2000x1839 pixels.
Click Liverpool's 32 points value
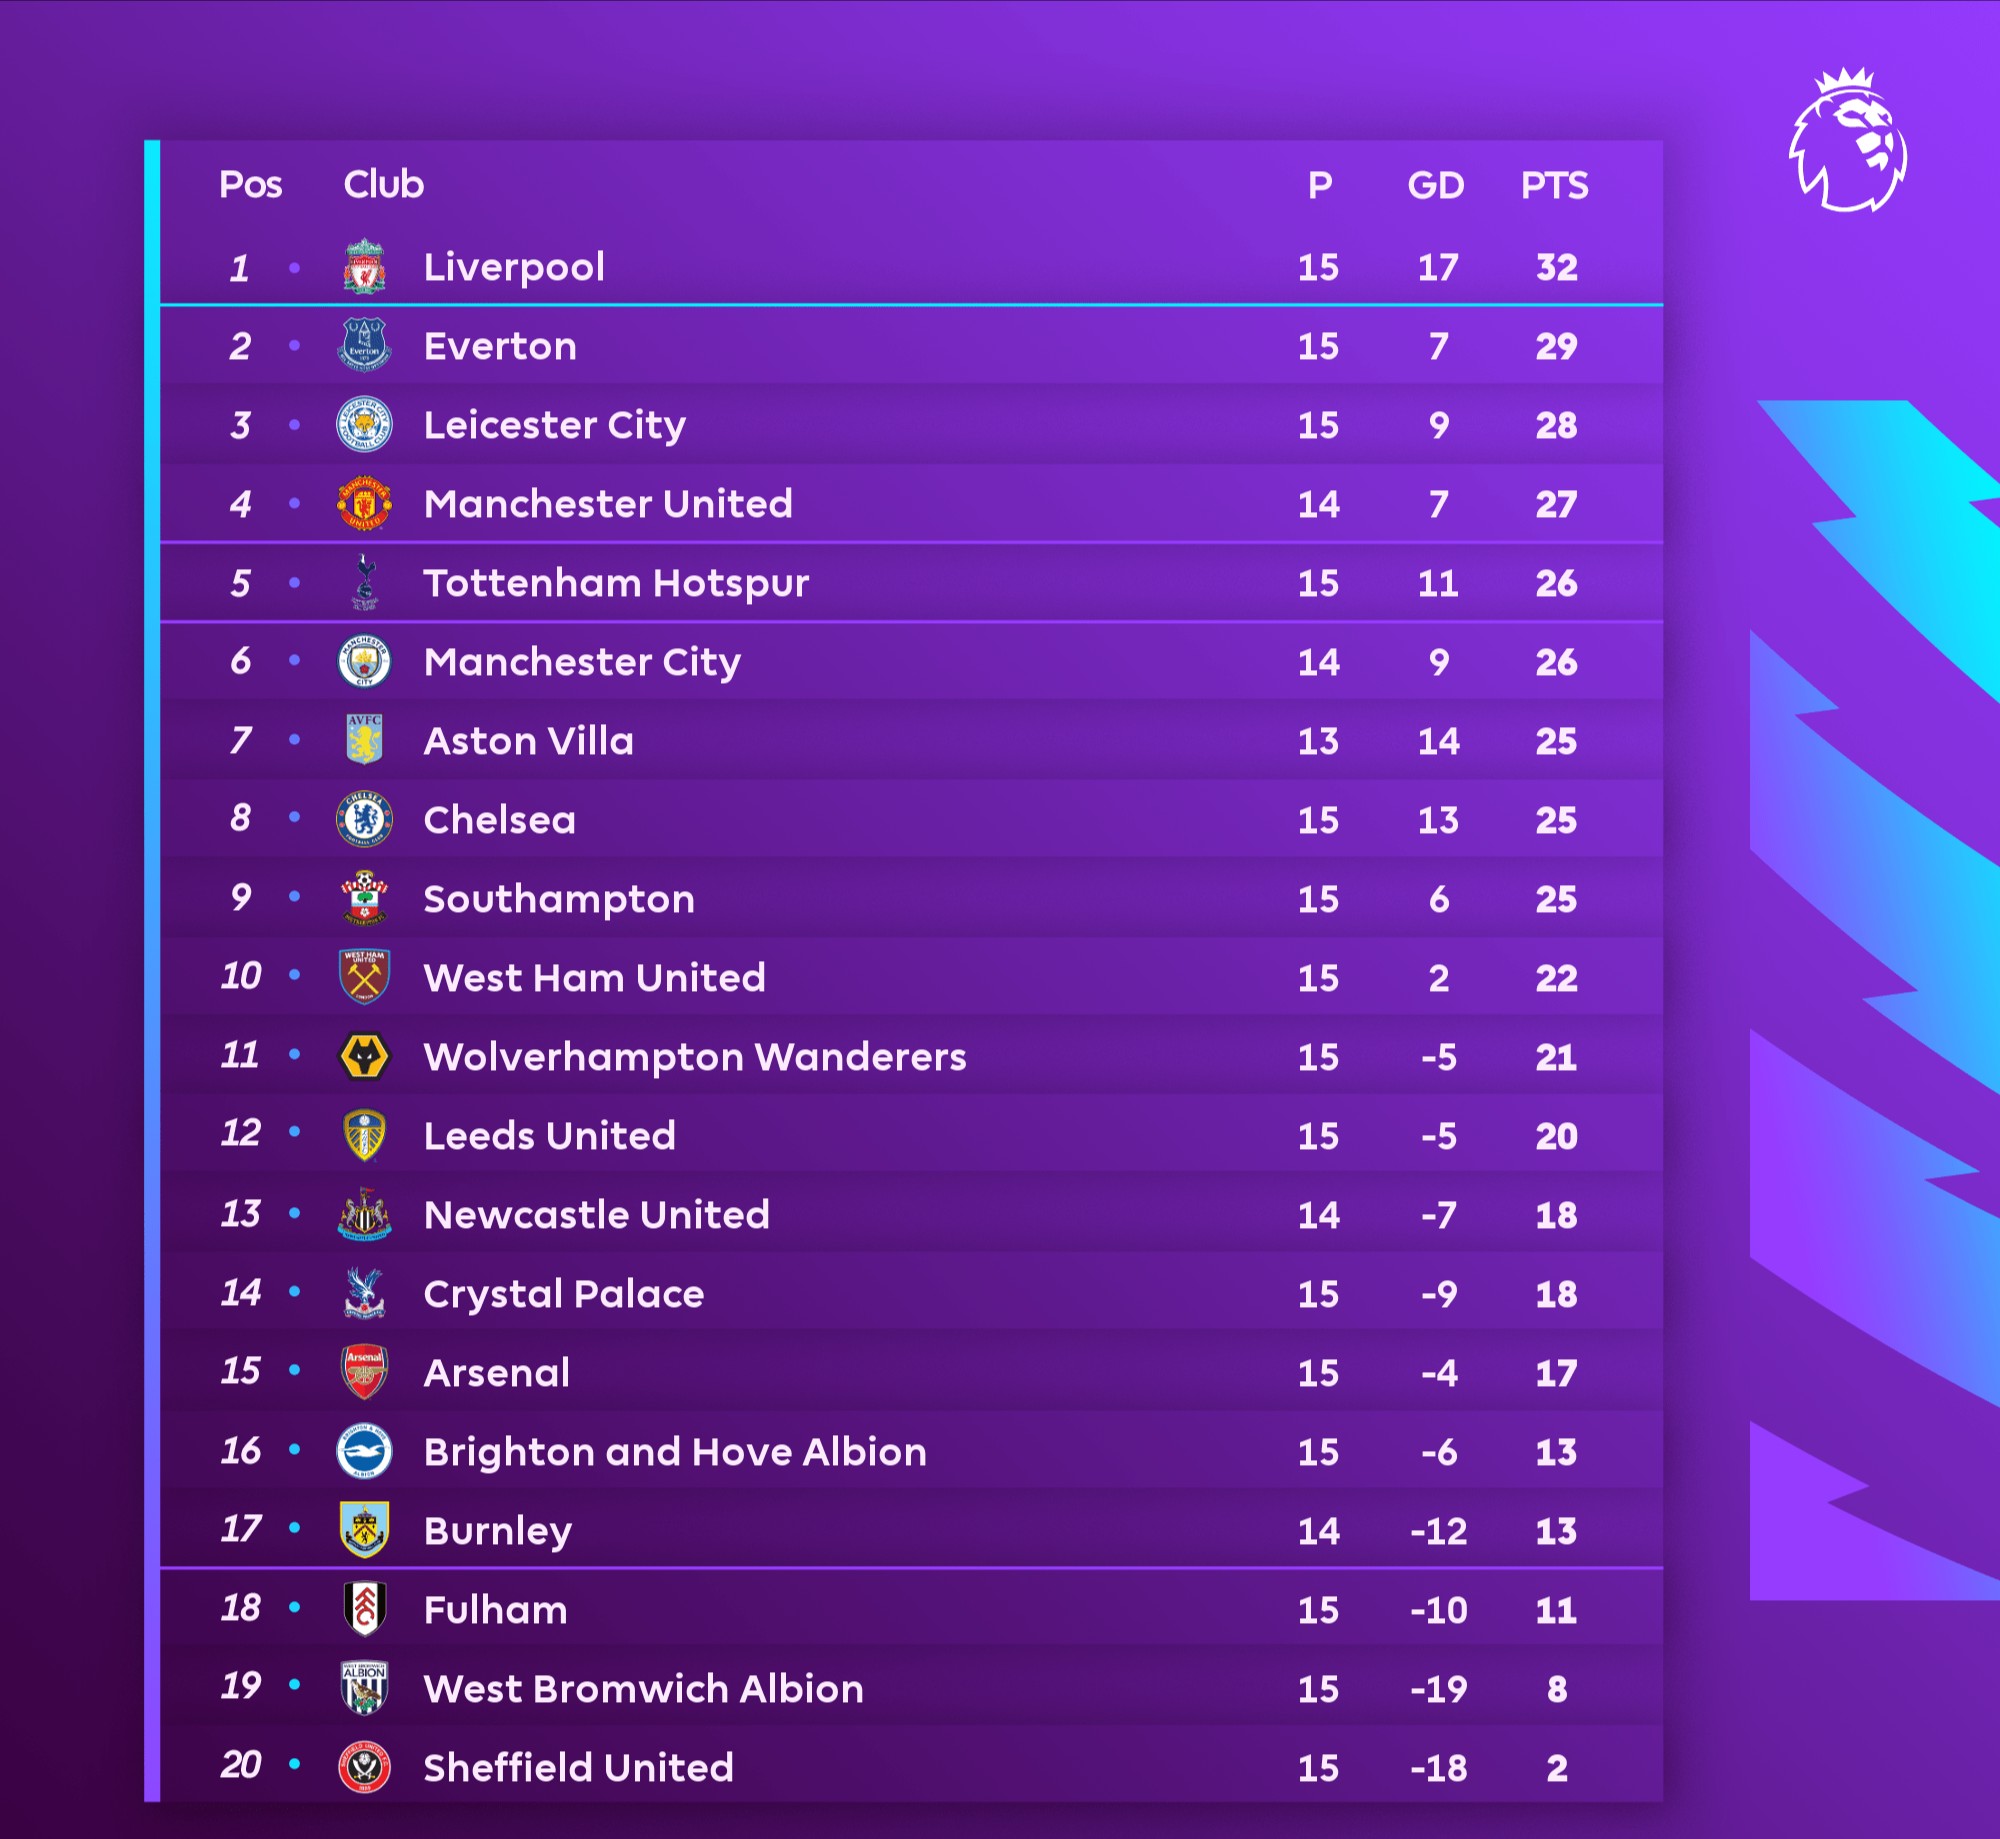tap(1557, 267)
